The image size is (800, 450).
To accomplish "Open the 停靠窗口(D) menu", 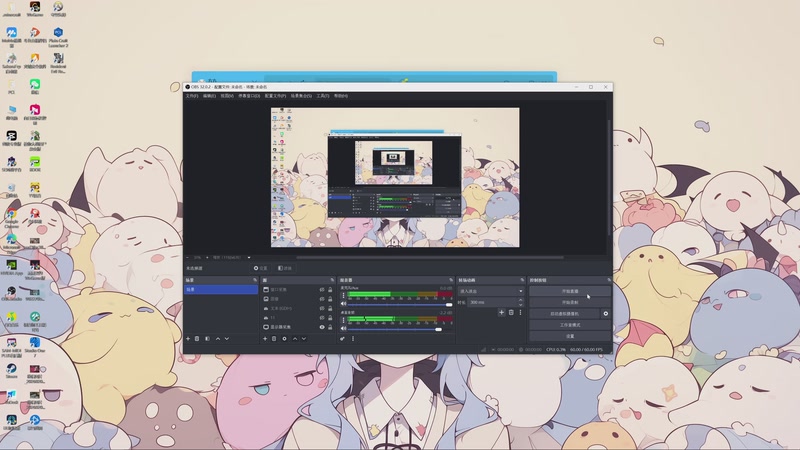I will [249, 96].
